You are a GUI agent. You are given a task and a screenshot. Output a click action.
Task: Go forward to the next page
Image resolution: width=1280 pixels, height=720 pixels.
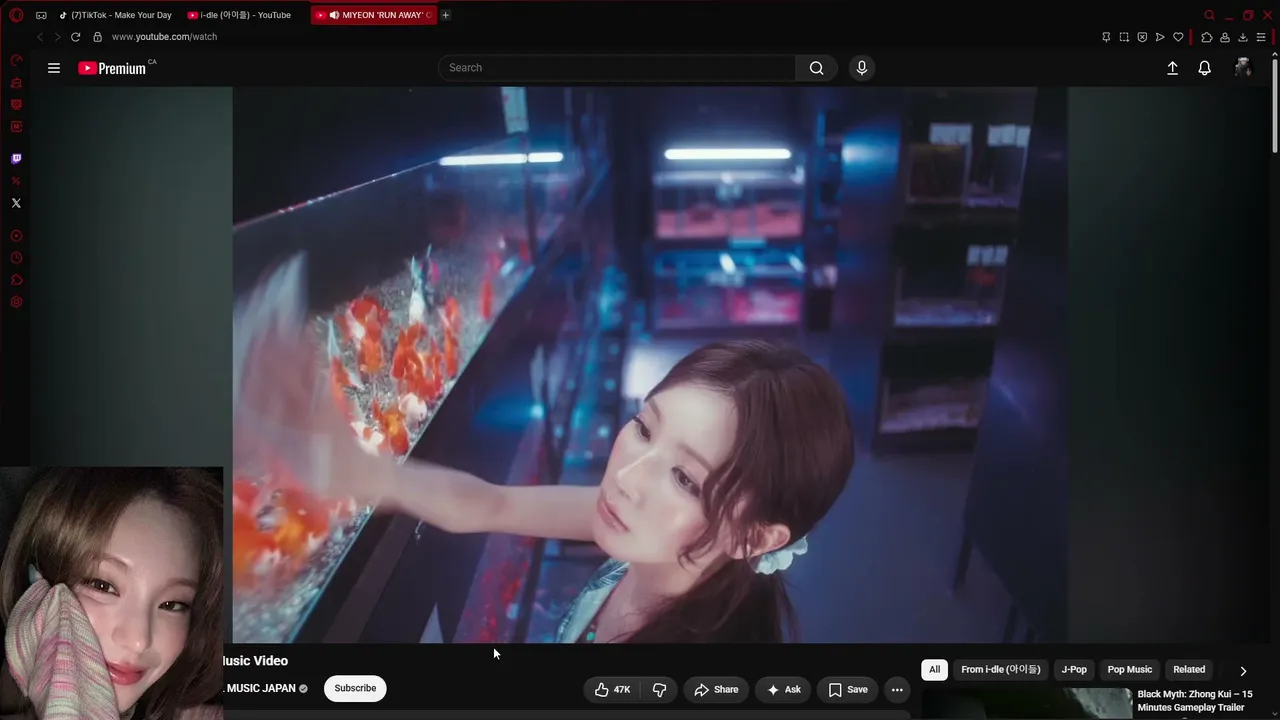[57, 37]
